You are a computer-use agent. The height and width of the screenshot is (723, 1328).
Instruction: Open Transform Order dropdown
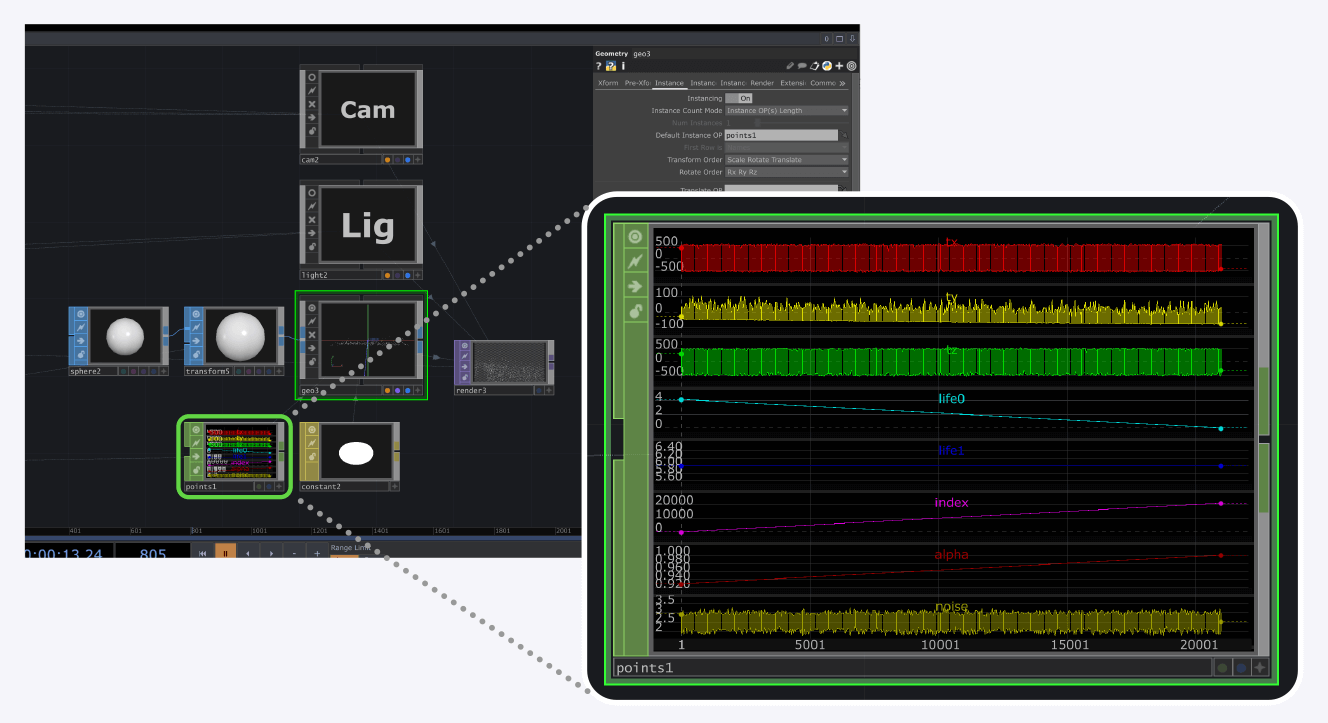click(787, 160)
